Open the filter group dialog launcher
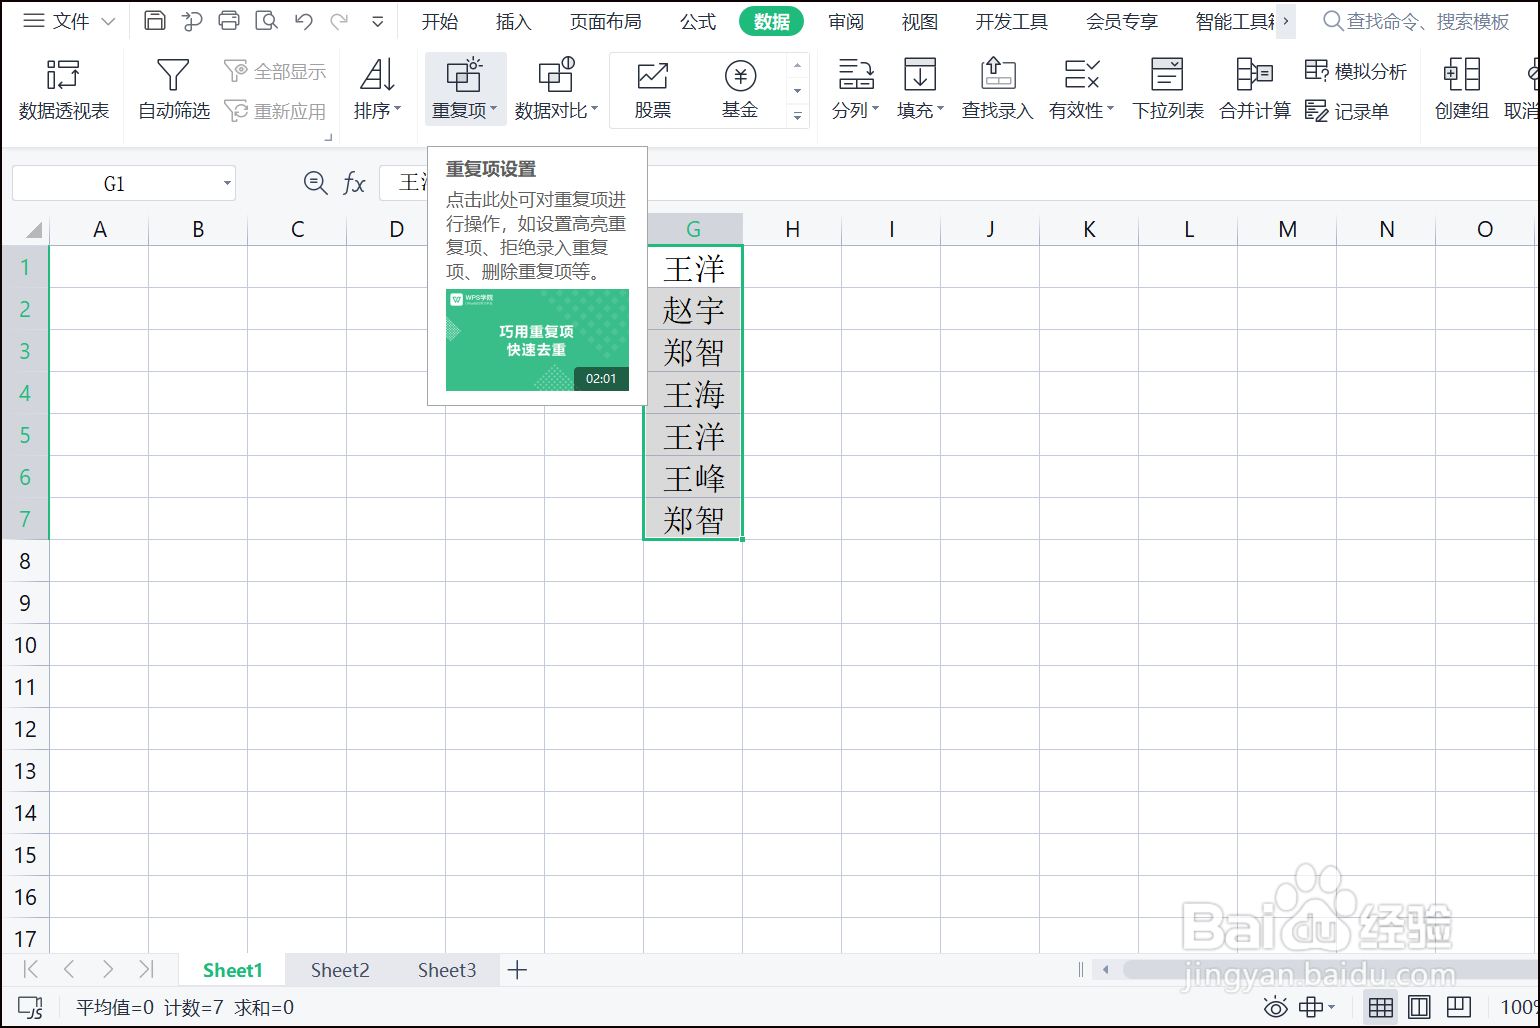 click(328, 137)
